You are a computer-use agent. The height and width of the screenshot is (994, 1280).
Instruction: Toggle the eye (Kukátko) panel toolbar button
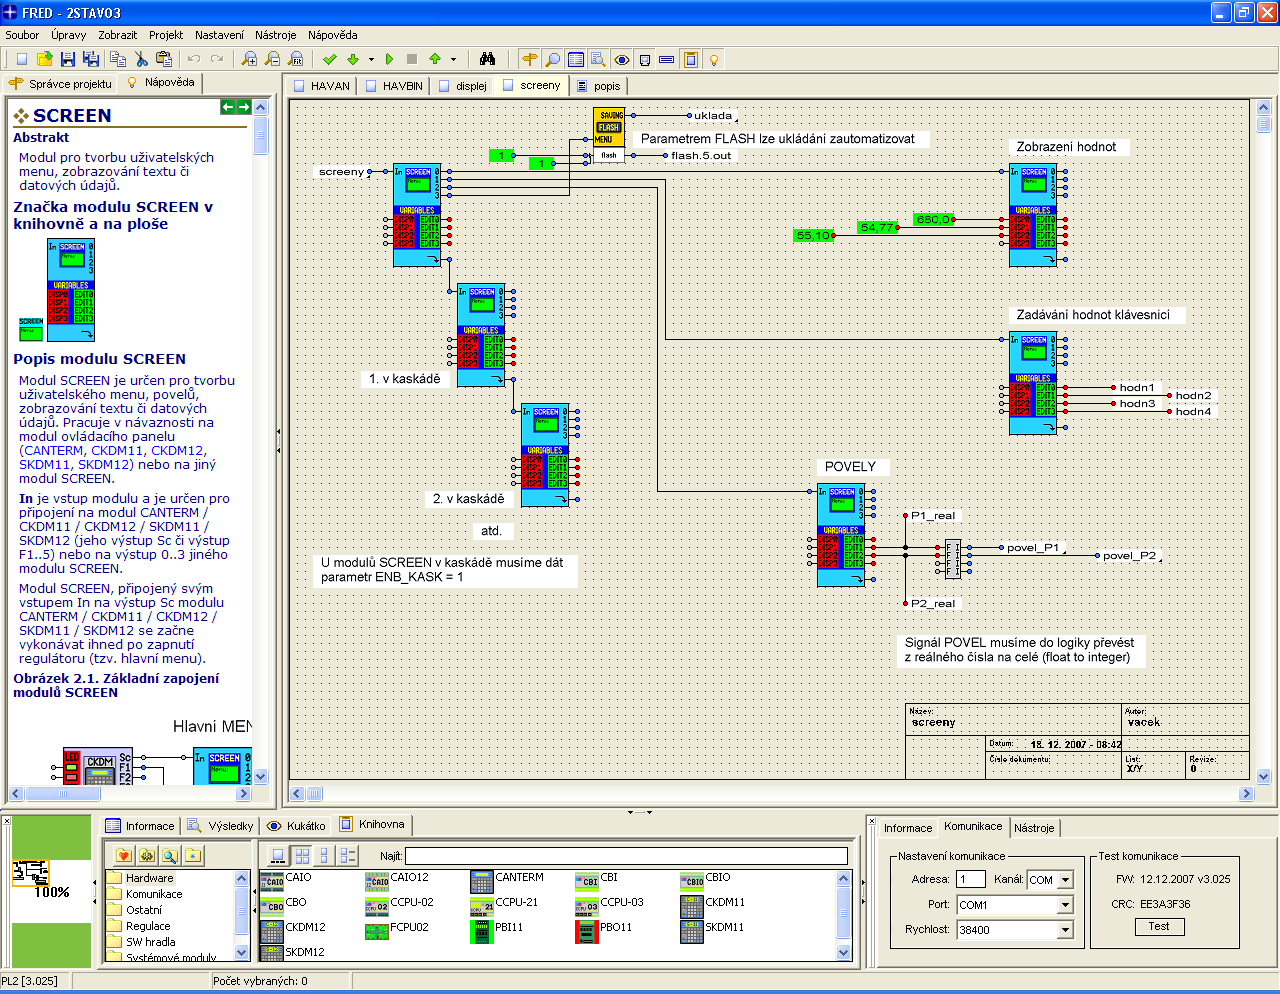[x=622, y=60]
